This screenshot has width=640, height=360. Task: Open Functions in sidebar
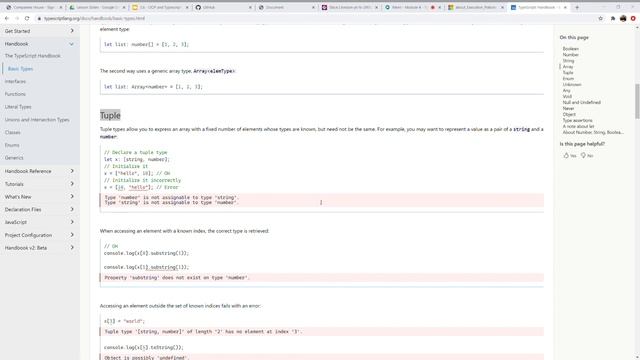coord(15,94)
